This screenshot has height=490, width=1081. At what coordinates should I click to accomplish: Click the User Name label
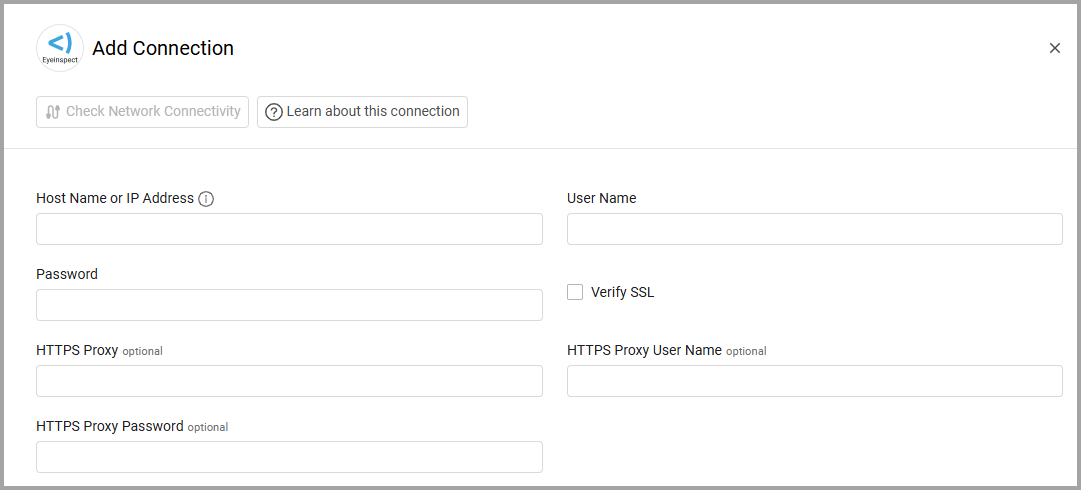click(x=601, y=198)
